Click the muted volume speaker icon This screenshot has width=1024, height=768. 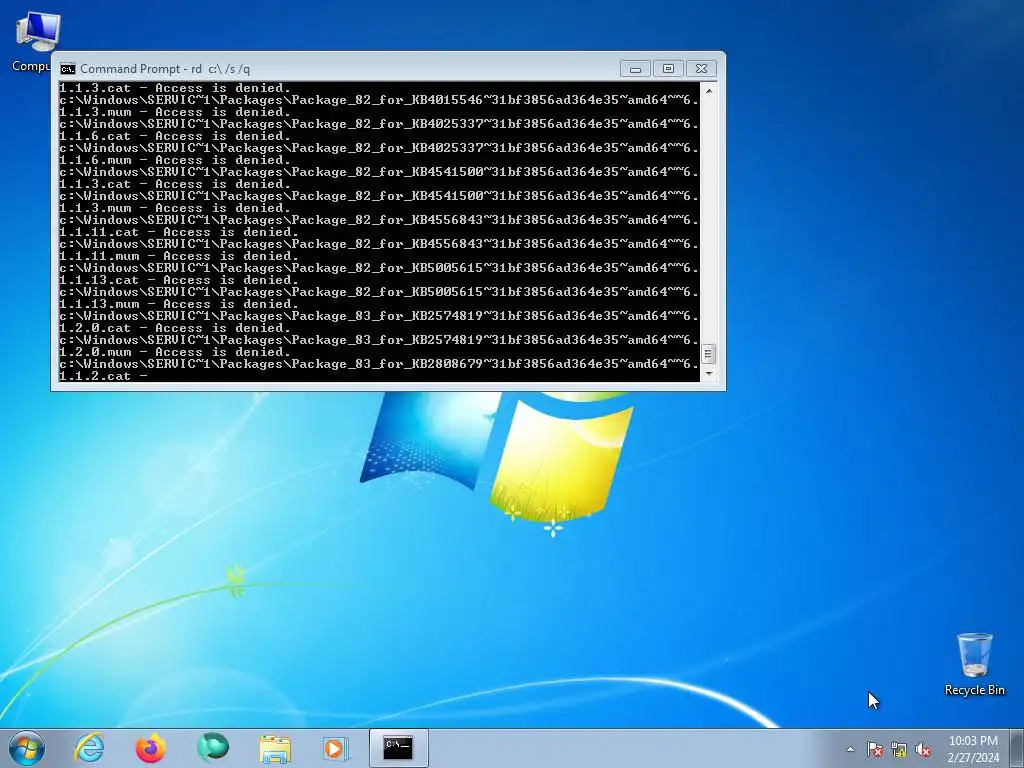point(923,749)
